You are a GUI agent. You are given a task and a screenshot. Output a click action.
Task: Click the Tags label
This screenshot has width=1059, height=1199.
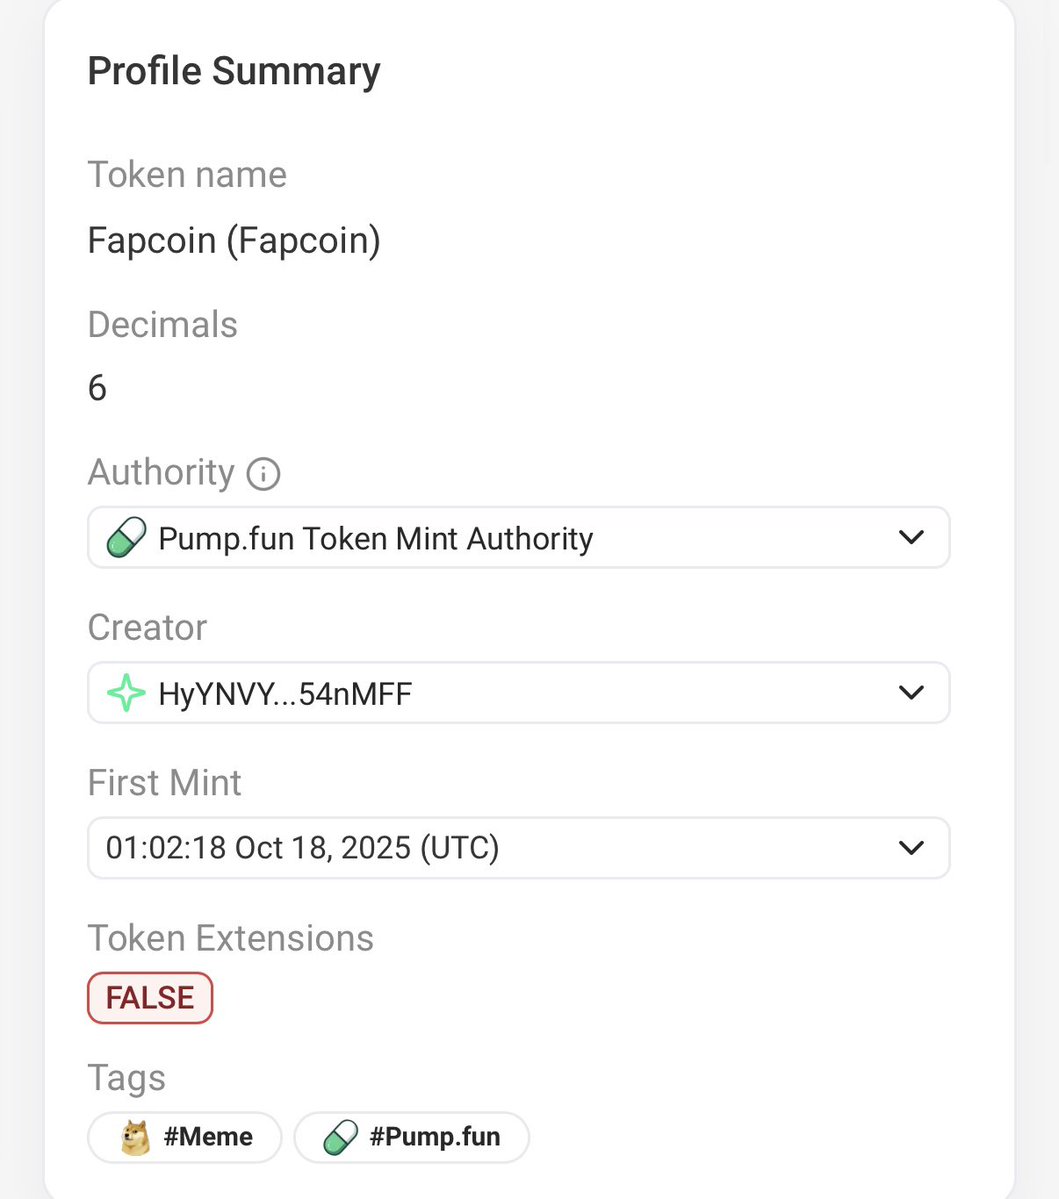coord(126,1078)
